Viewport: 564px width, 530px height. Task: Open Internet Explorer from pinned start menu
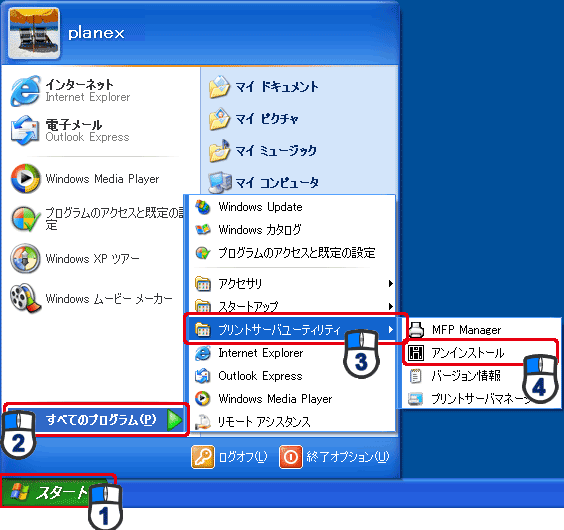pos(25,91)
